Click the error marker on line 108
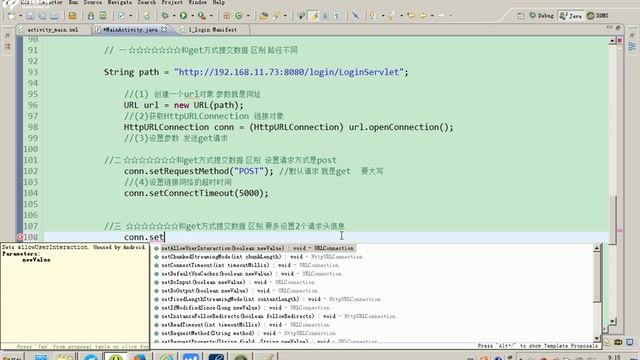This screenshot has width=640, height=360. pyautogui.click(x=20, y=237)
